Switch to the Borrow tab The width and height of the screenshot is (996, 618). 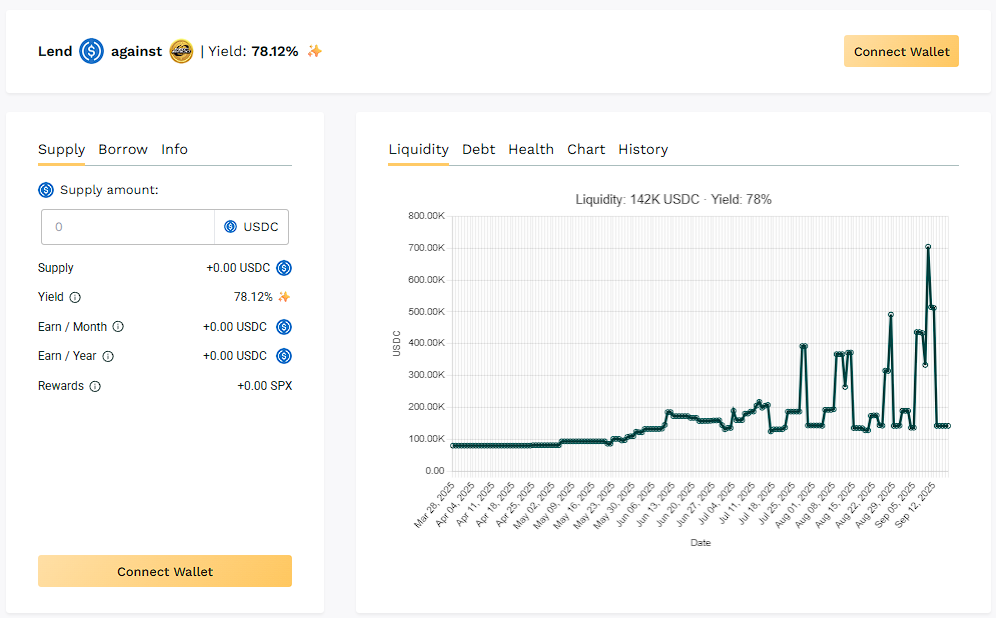click(123, 149)
